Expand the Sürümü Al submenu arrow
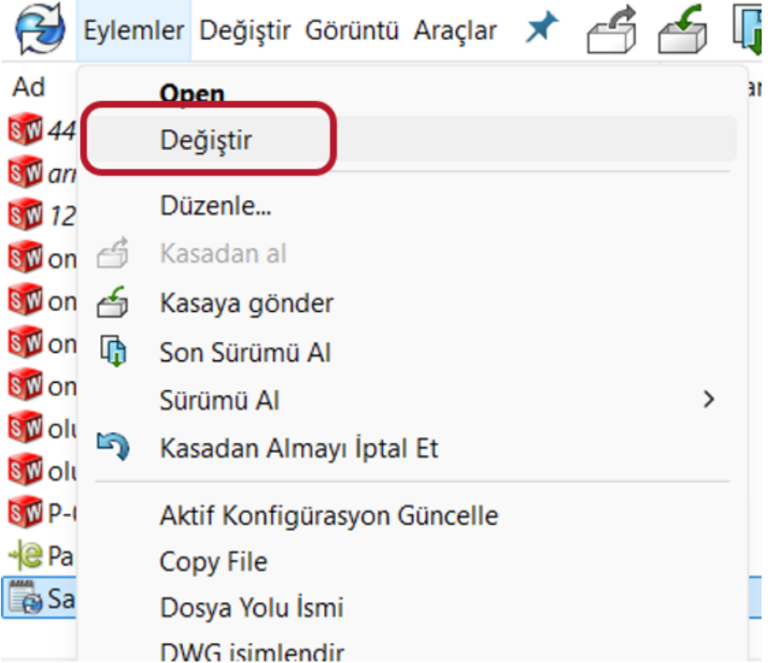Image resolution: width=768 pixels, height=663 pixels. (x=709, y=400)
